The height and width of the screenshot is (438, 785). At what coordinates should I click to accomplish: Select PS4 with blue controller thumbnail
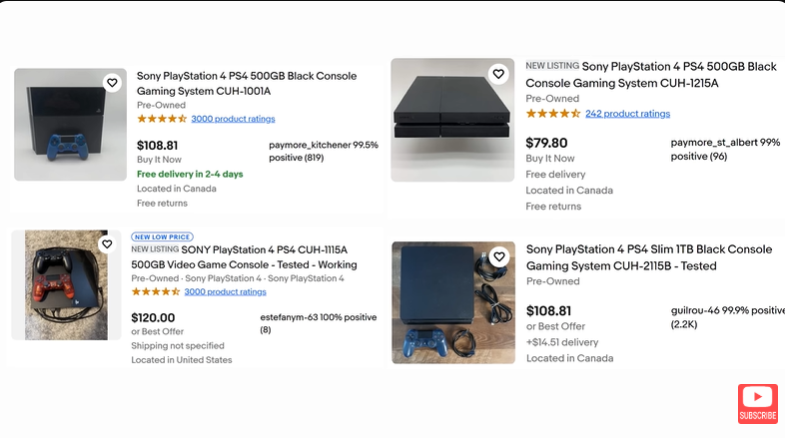pos(70,125)
